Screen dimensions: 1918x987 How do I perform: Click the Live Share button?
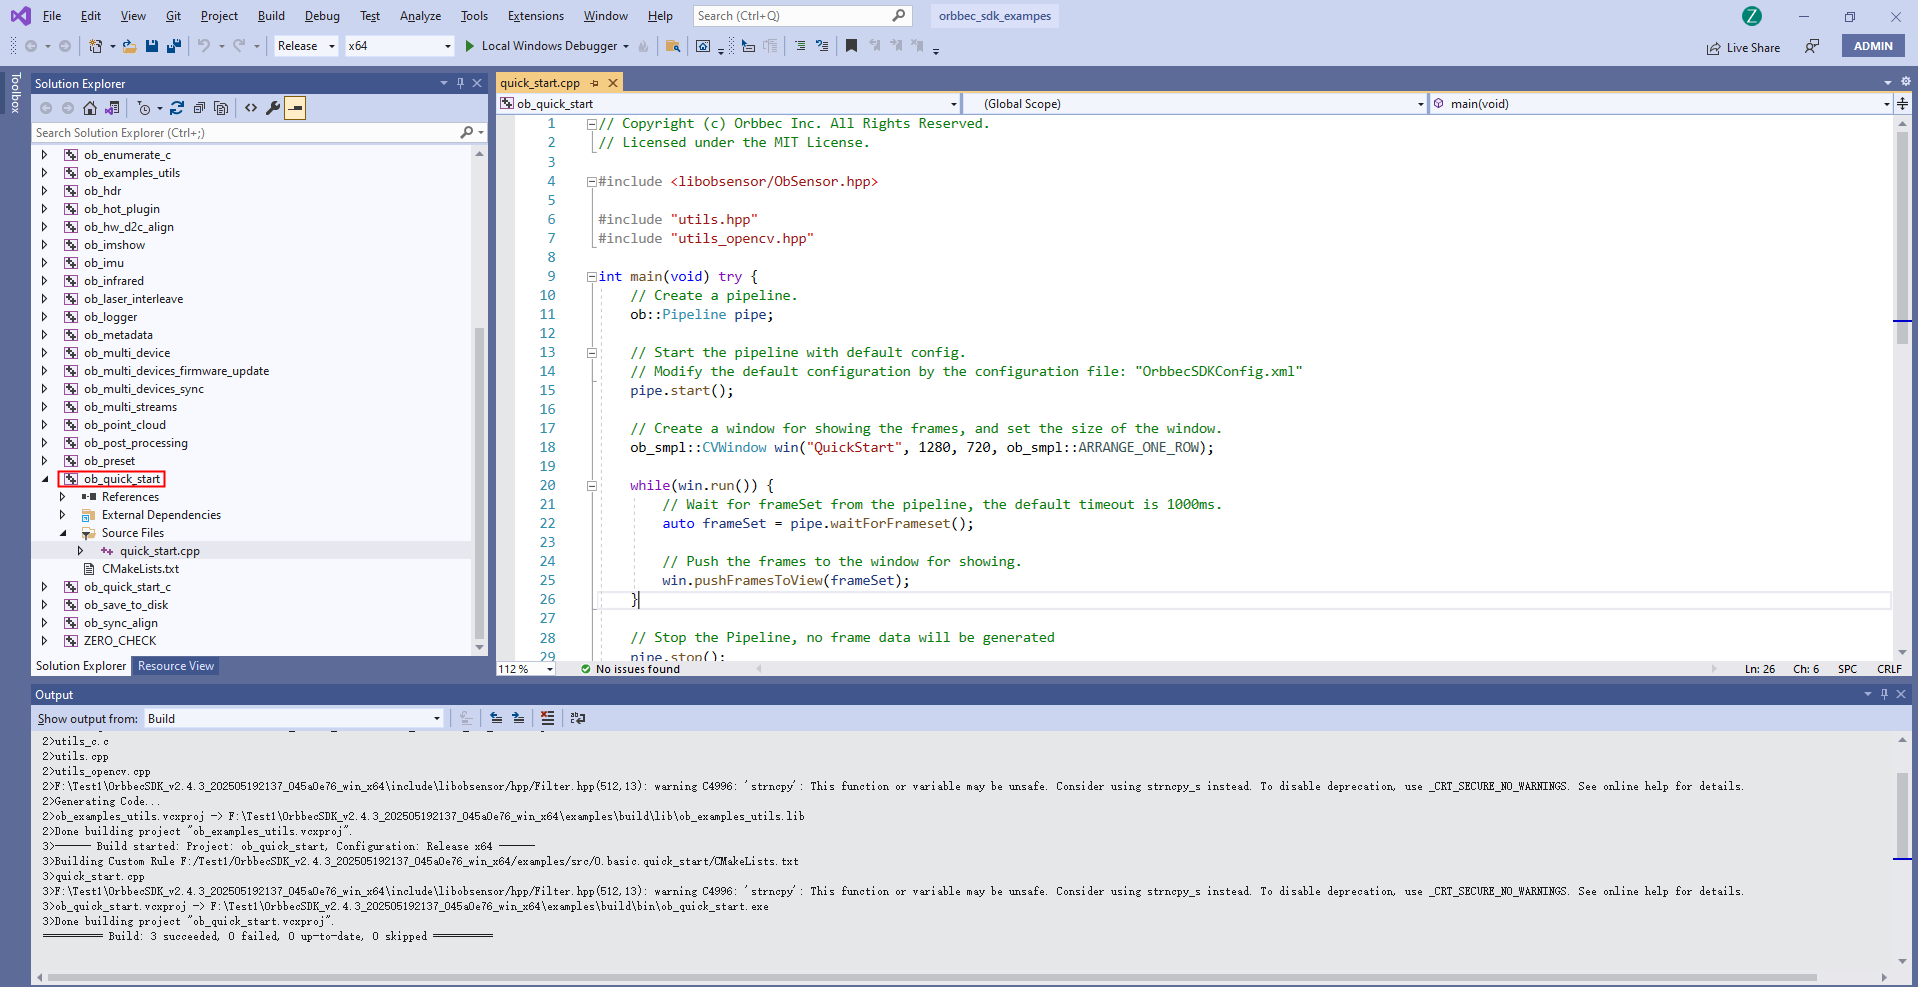(1743, 47)
